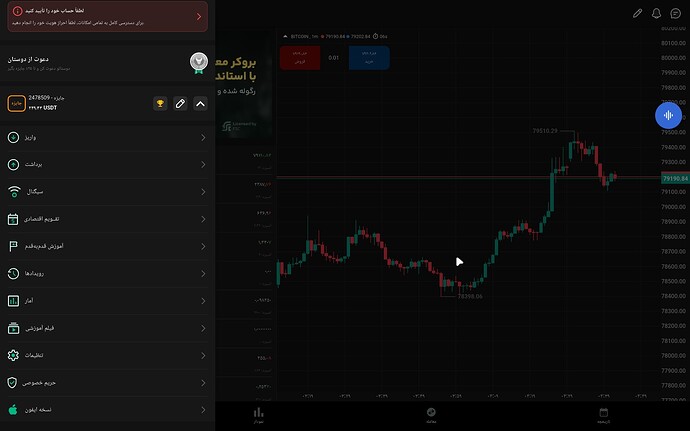Click the chevron on the tutorial video row
This screenshot has height=431, width=690.
pyautogui.click(x=203, y=328)
